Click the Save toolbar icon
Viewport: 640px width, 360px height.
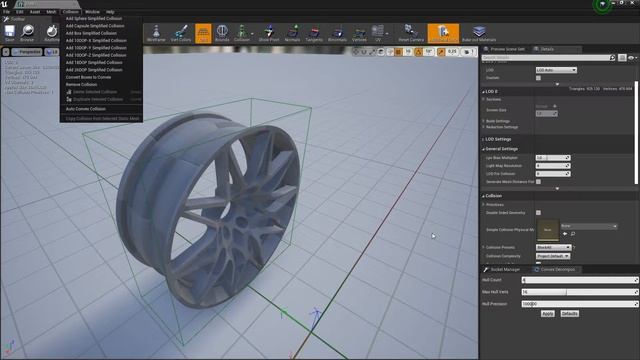coord(9,32)
